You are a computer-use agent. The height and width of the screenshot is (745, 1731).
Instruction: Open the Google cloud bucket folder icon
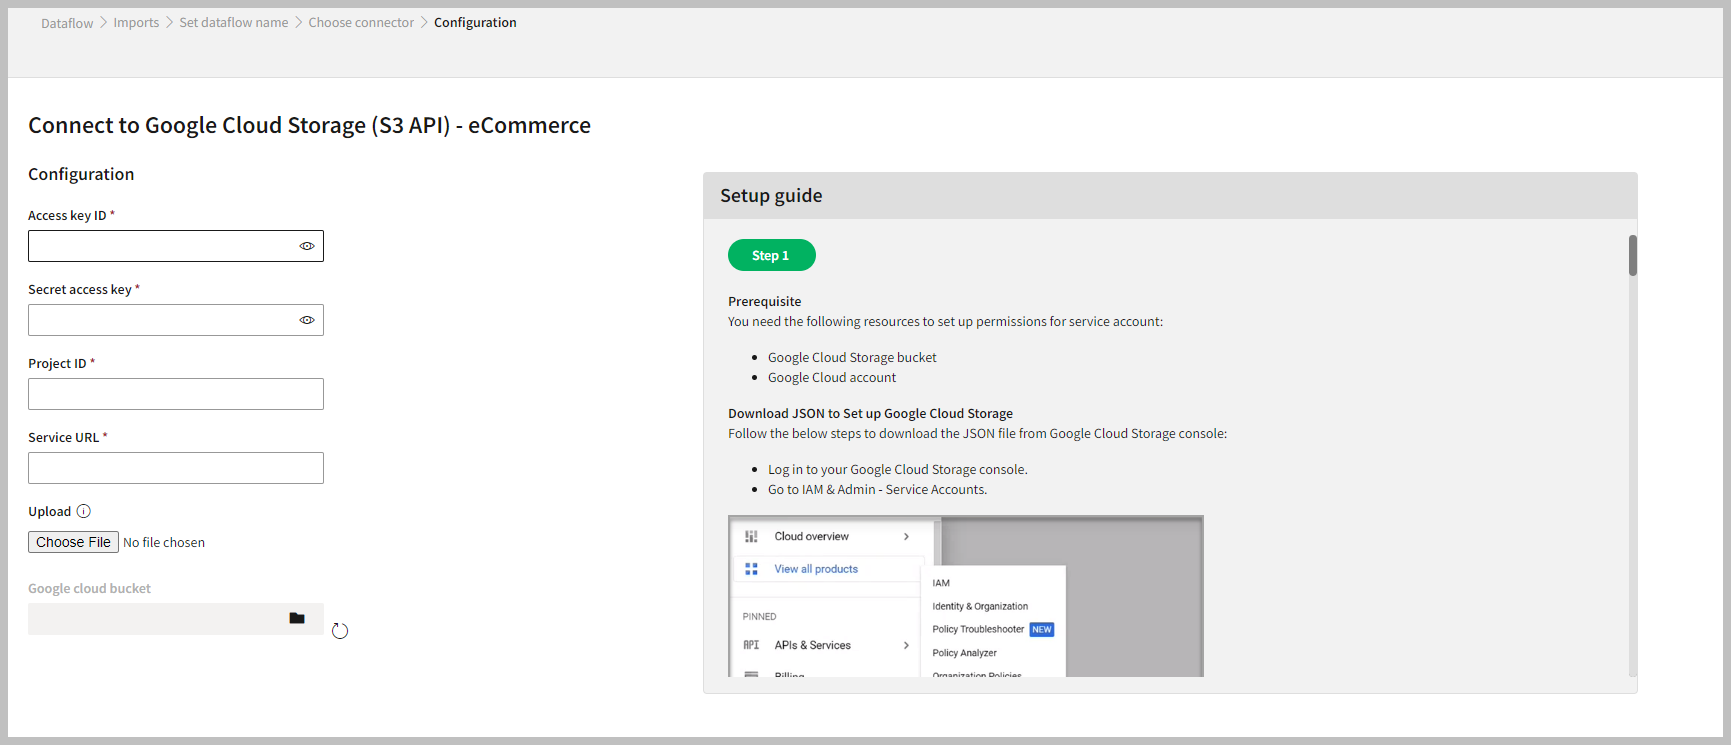coord(297,618)
